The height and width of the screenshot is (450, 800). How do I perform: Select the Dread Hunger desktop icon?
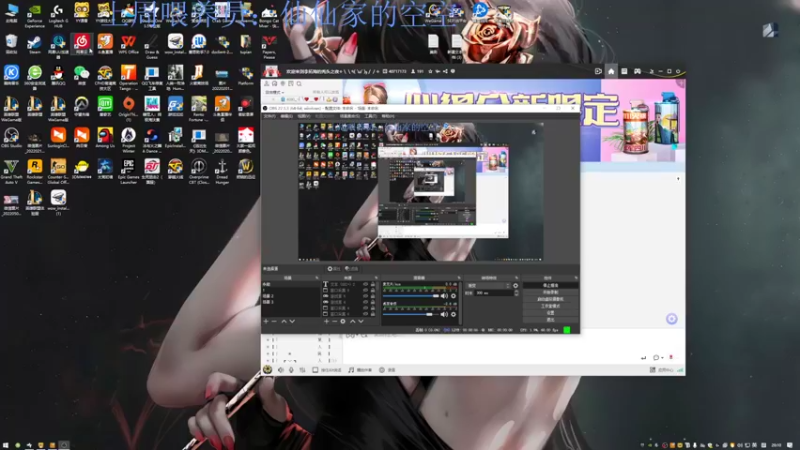click(x=221, y=170)
